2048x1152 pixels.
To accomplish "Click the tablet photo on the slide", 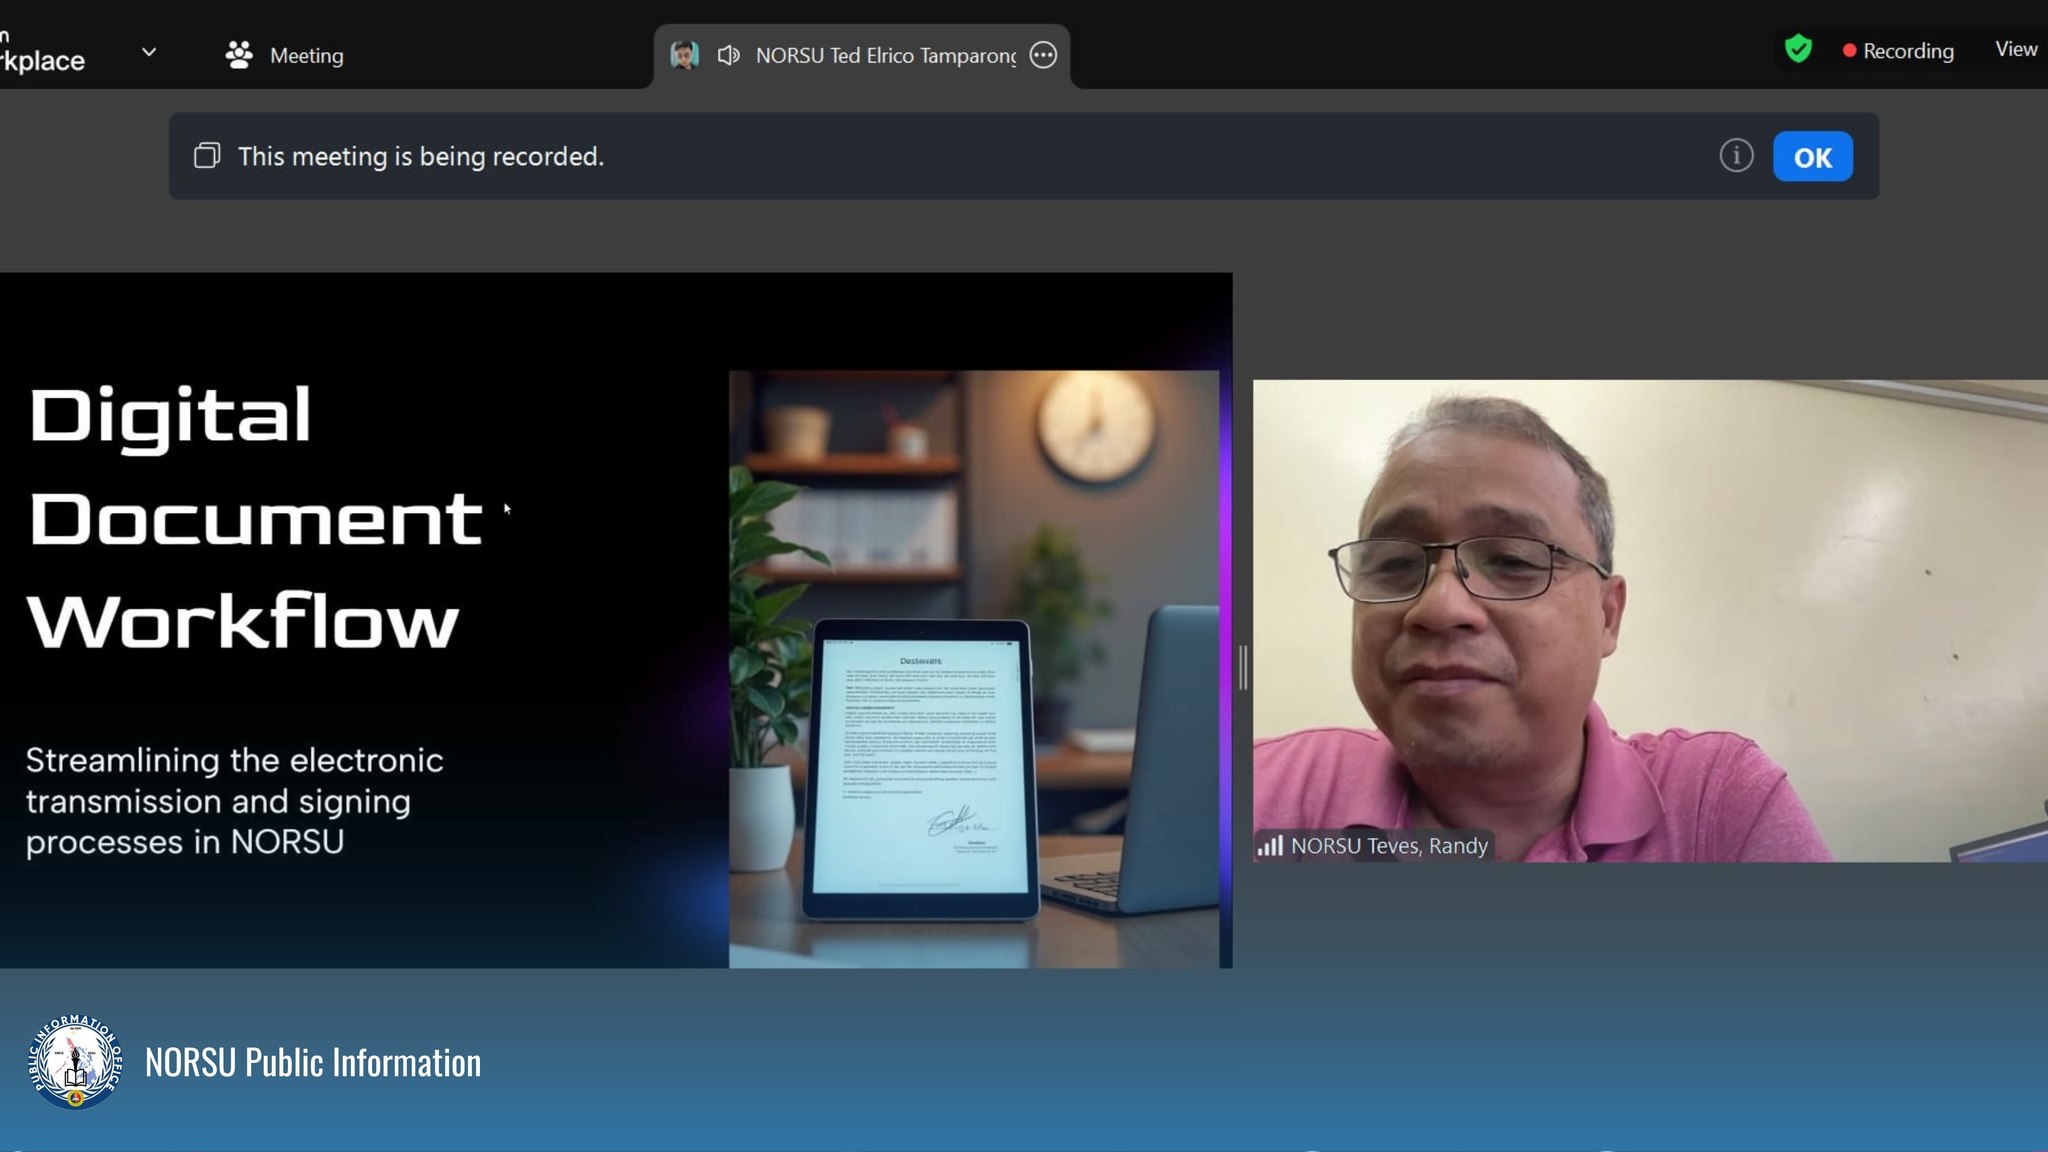I will pos(974,669).
